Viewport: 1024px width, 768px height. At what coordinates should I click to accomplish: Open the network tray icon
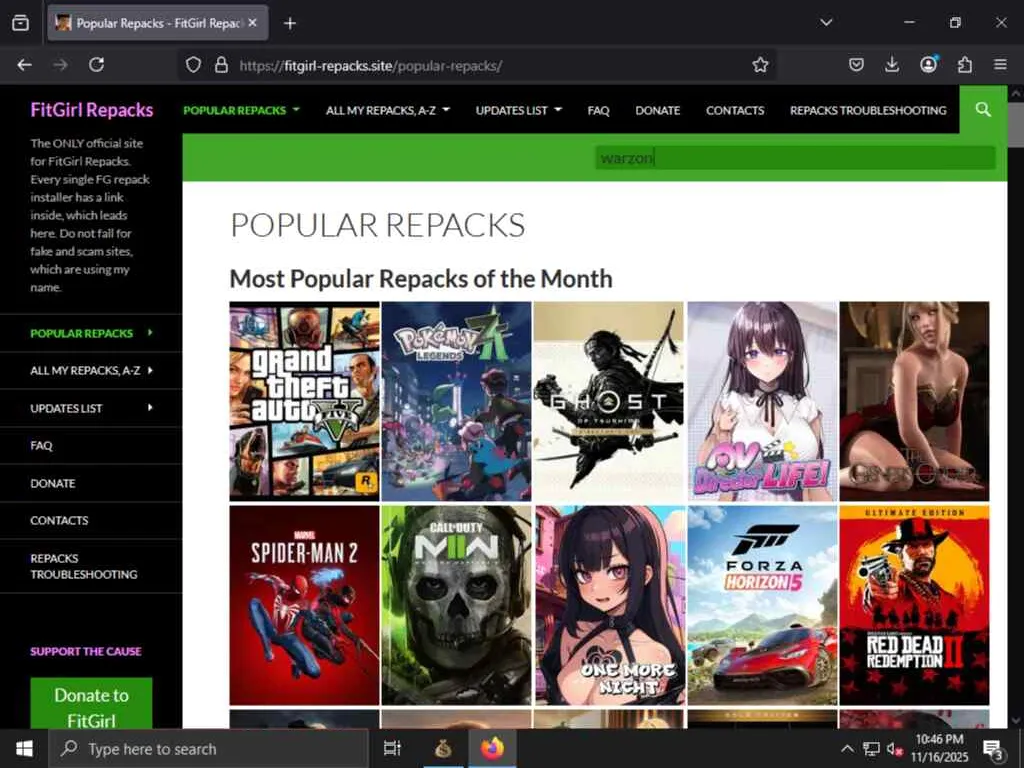[x=871, y=748]
